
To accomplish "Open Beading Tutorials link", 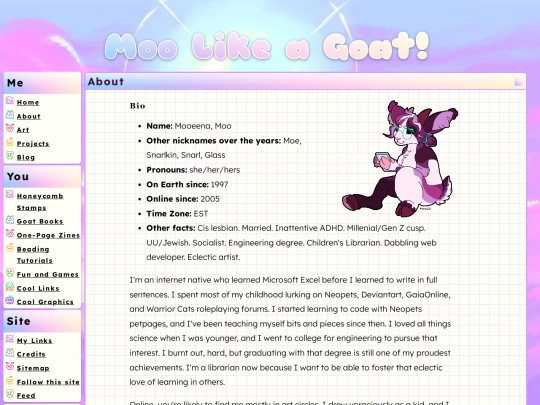I will click(x=34, y=255).
